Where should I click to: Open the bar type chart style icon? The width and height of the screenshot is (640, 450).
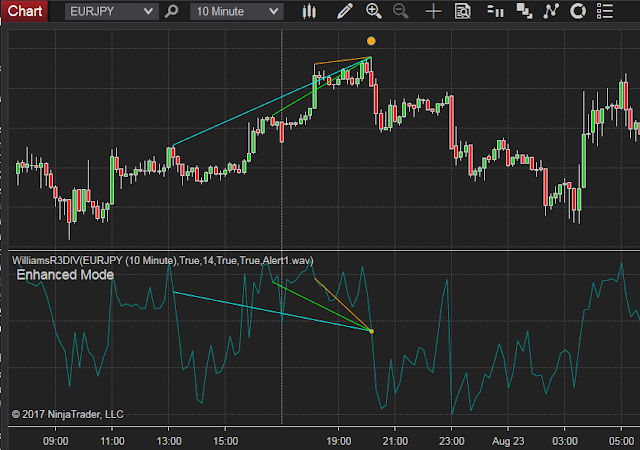pos(309,11)
